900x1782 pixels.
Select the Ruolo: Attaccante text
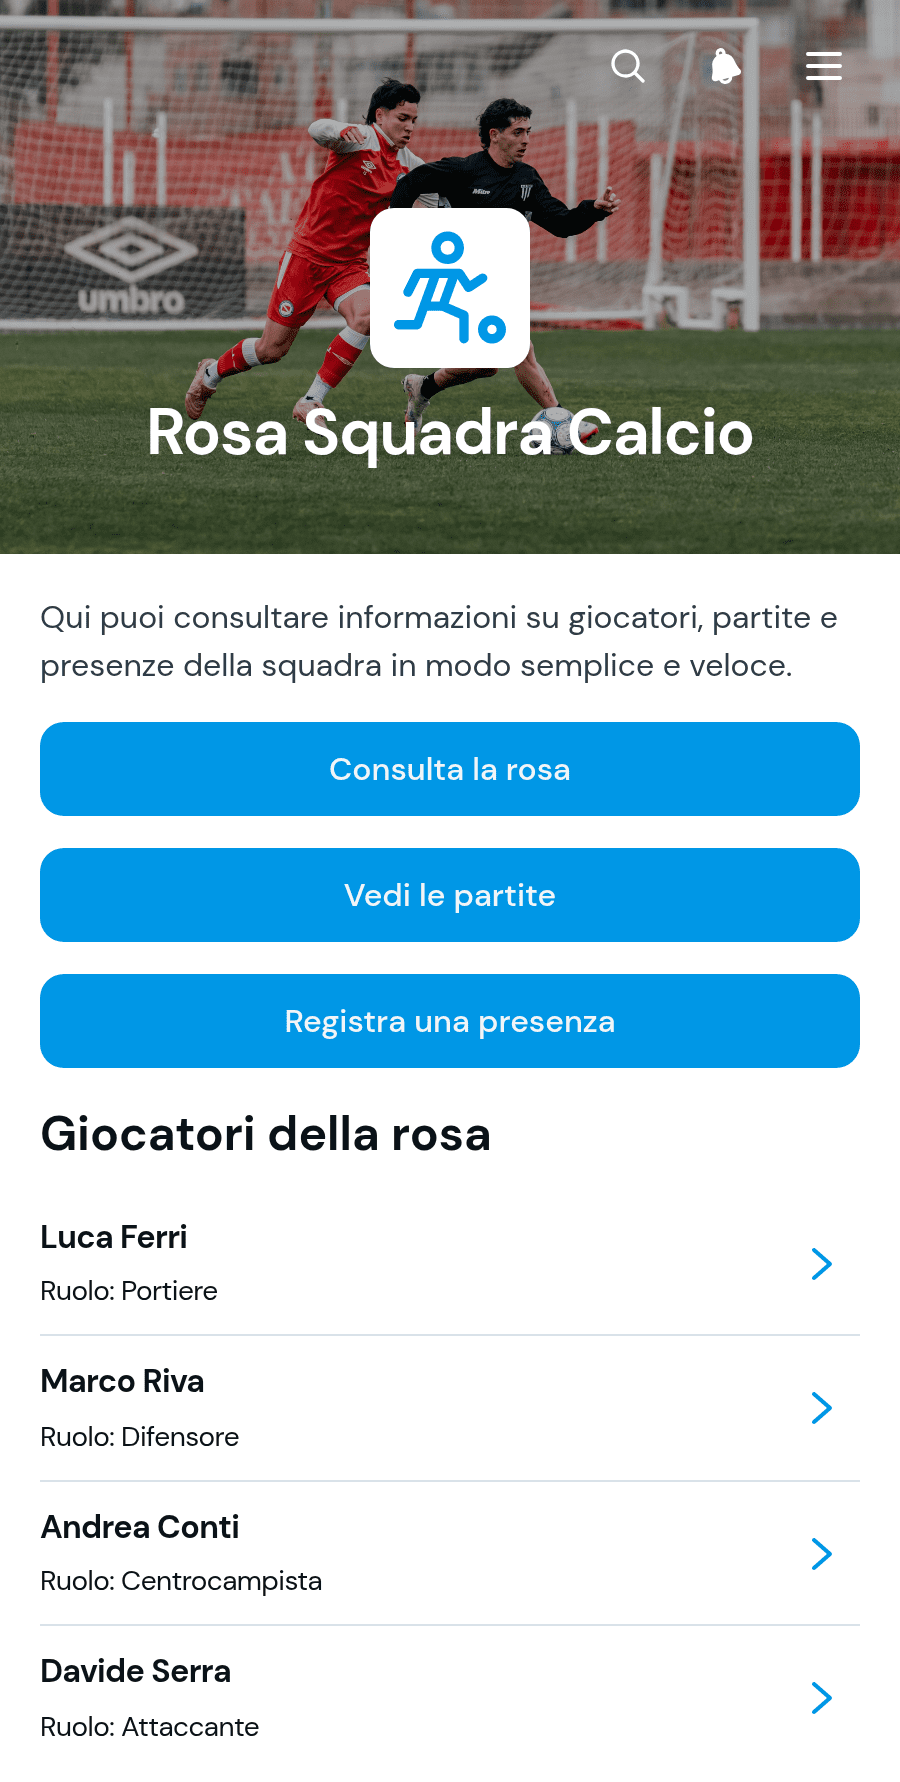pyautogui.click(x=150, y=1727)
